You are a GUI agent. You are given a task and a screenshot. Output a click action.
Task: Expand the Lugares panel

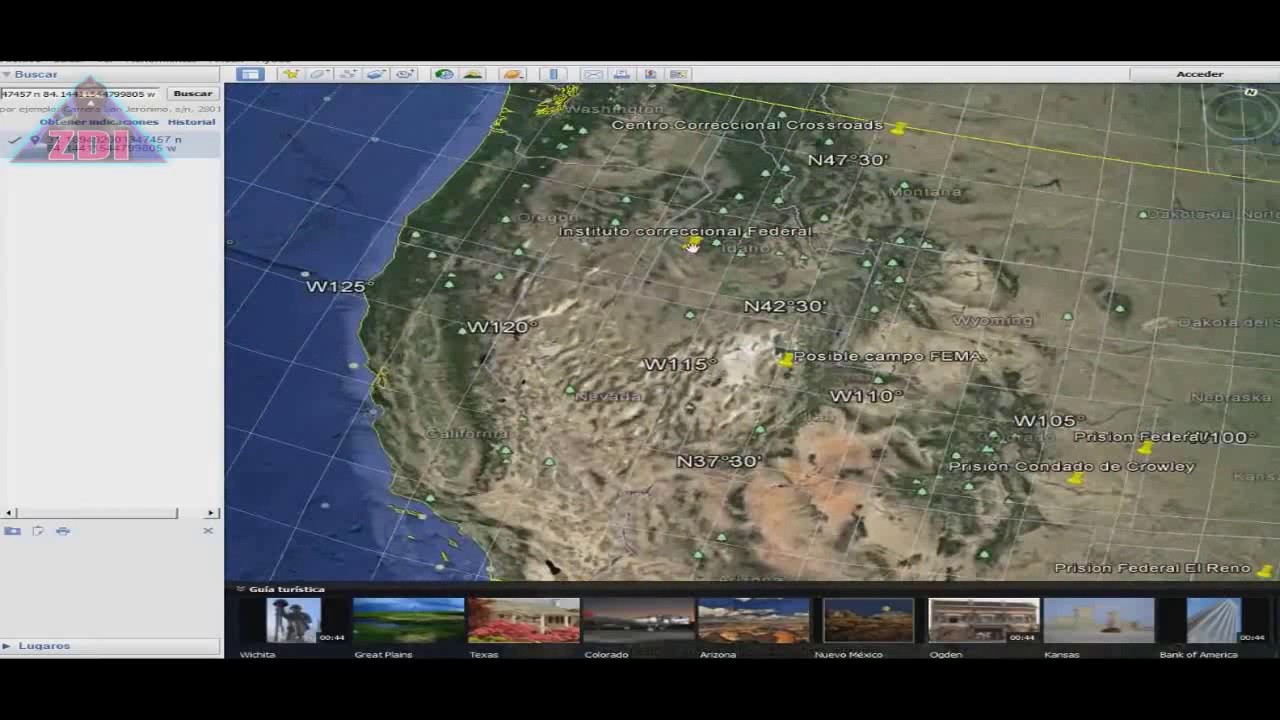coord(6,646)
